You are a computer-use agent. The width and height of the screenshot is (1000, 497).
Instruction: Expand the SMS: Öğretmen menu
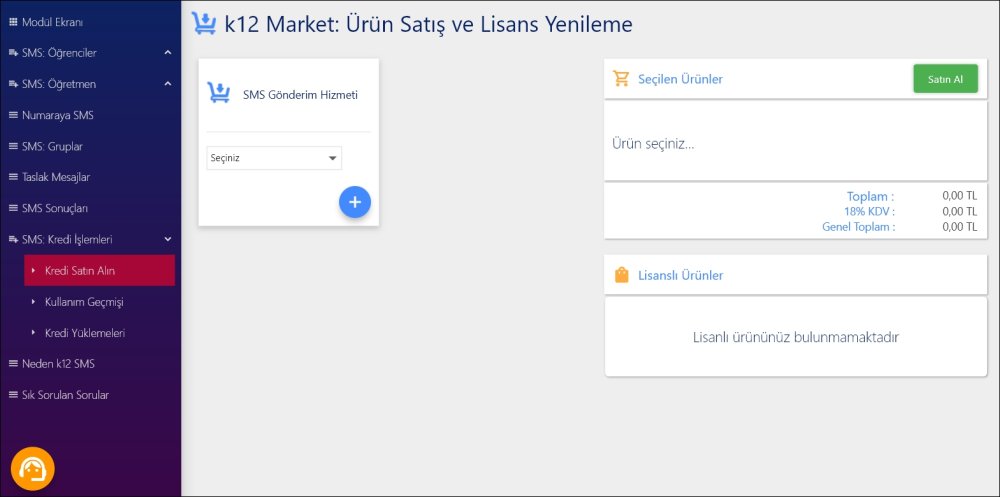[x=168, y=84]
